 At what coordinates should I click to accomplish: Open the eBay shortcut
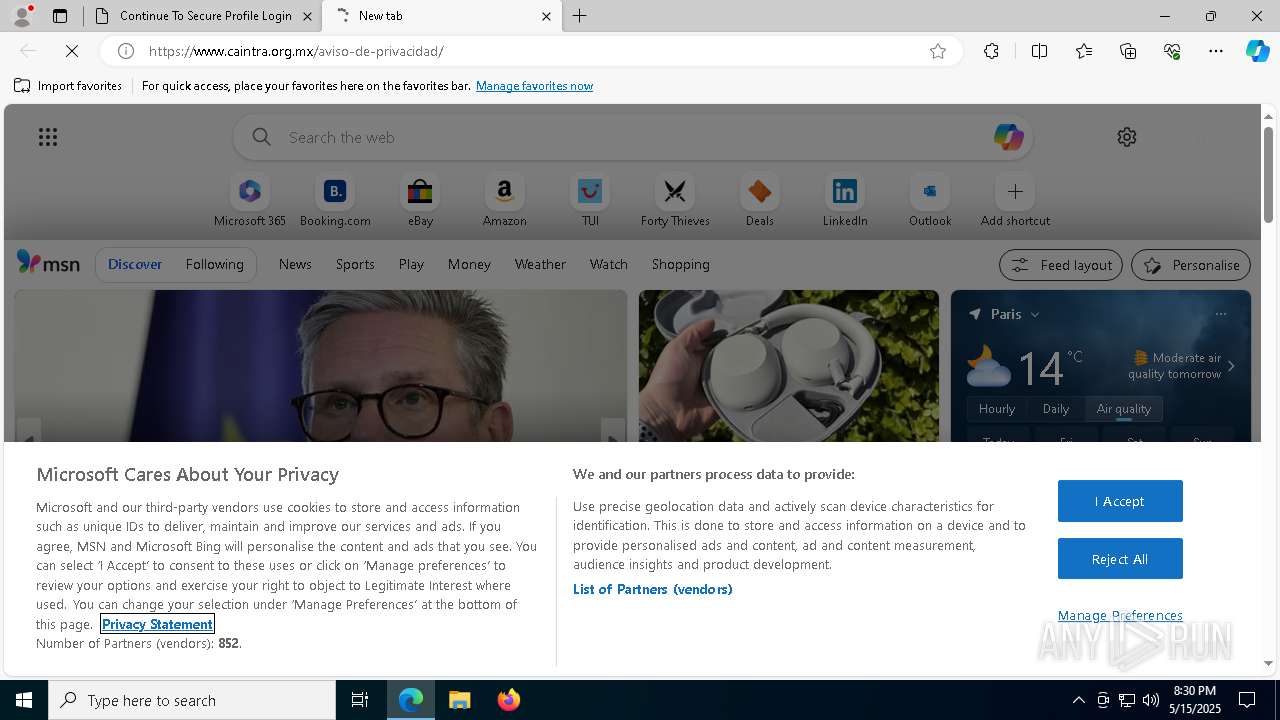pyautogui.click(x=420, y=201)
